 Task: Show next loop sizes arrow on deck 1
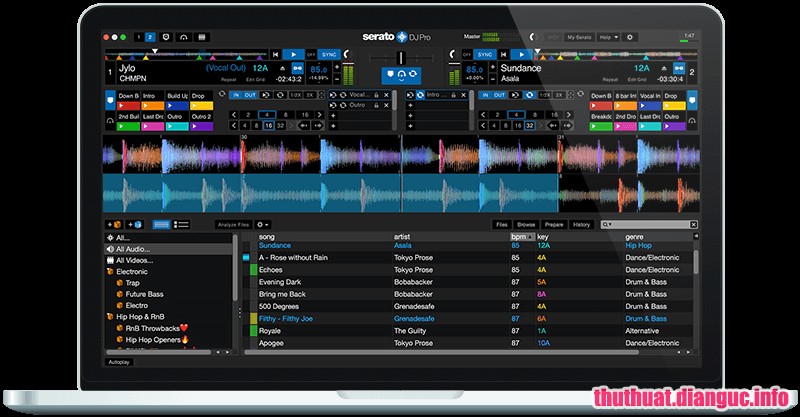pyautogui.click(x=319, y=115)
